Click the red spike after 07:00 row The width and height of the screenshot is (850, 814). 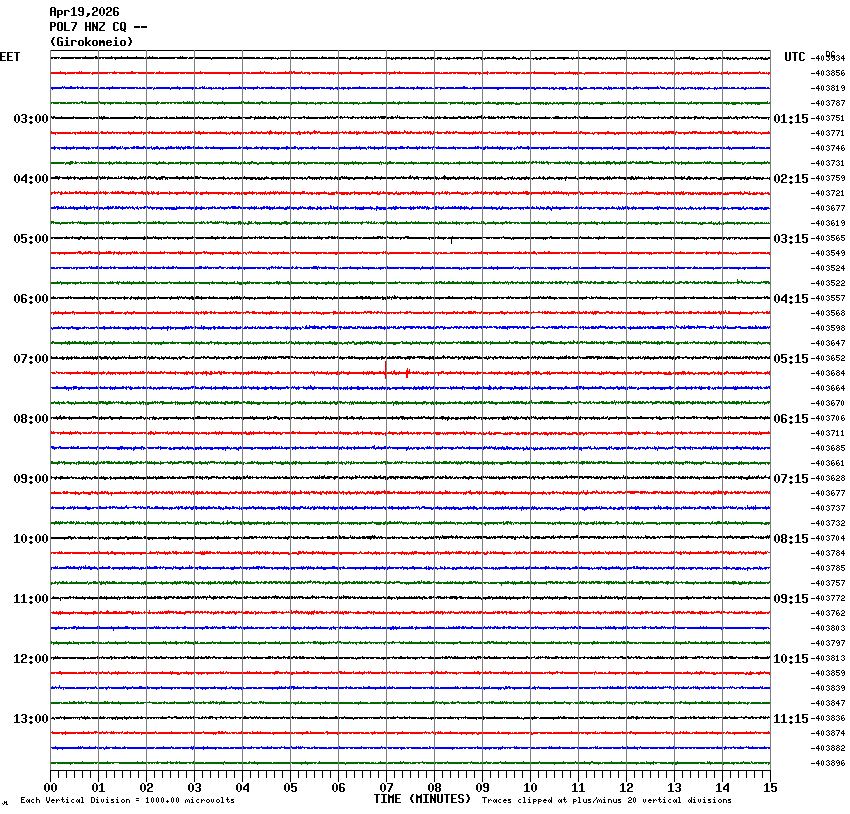[407, 373]
